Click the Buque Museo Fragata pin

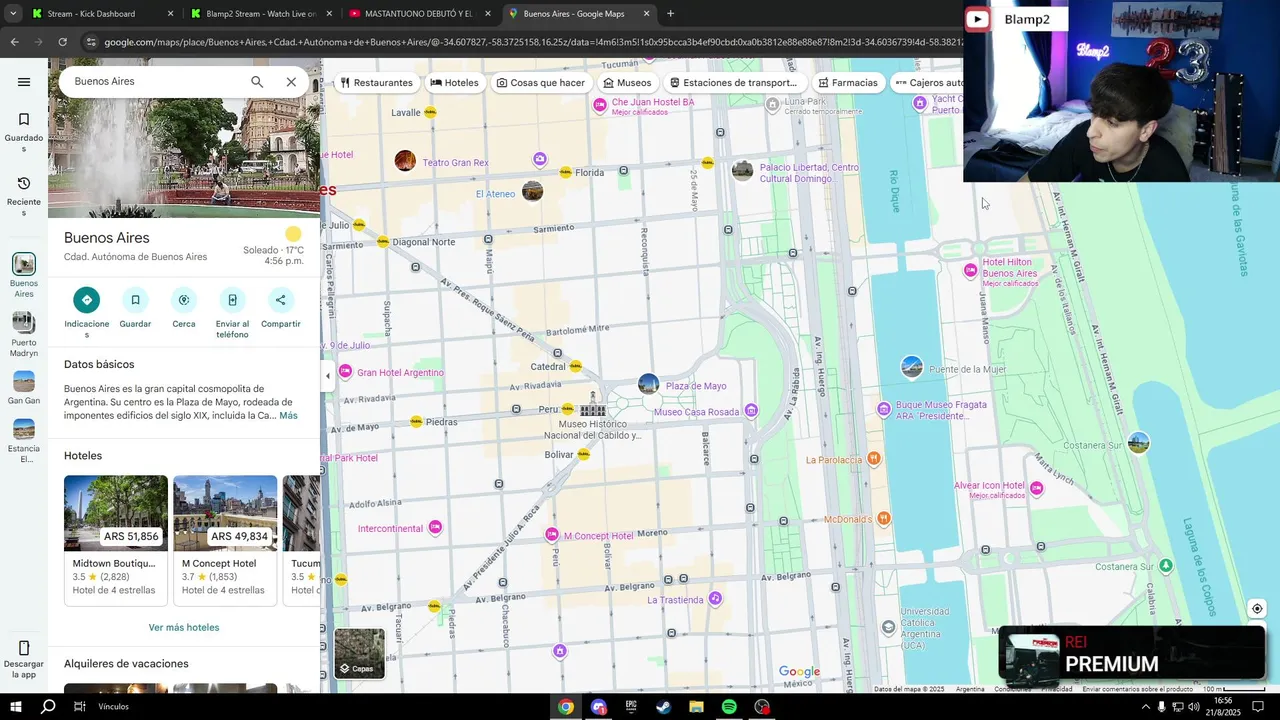884,409
